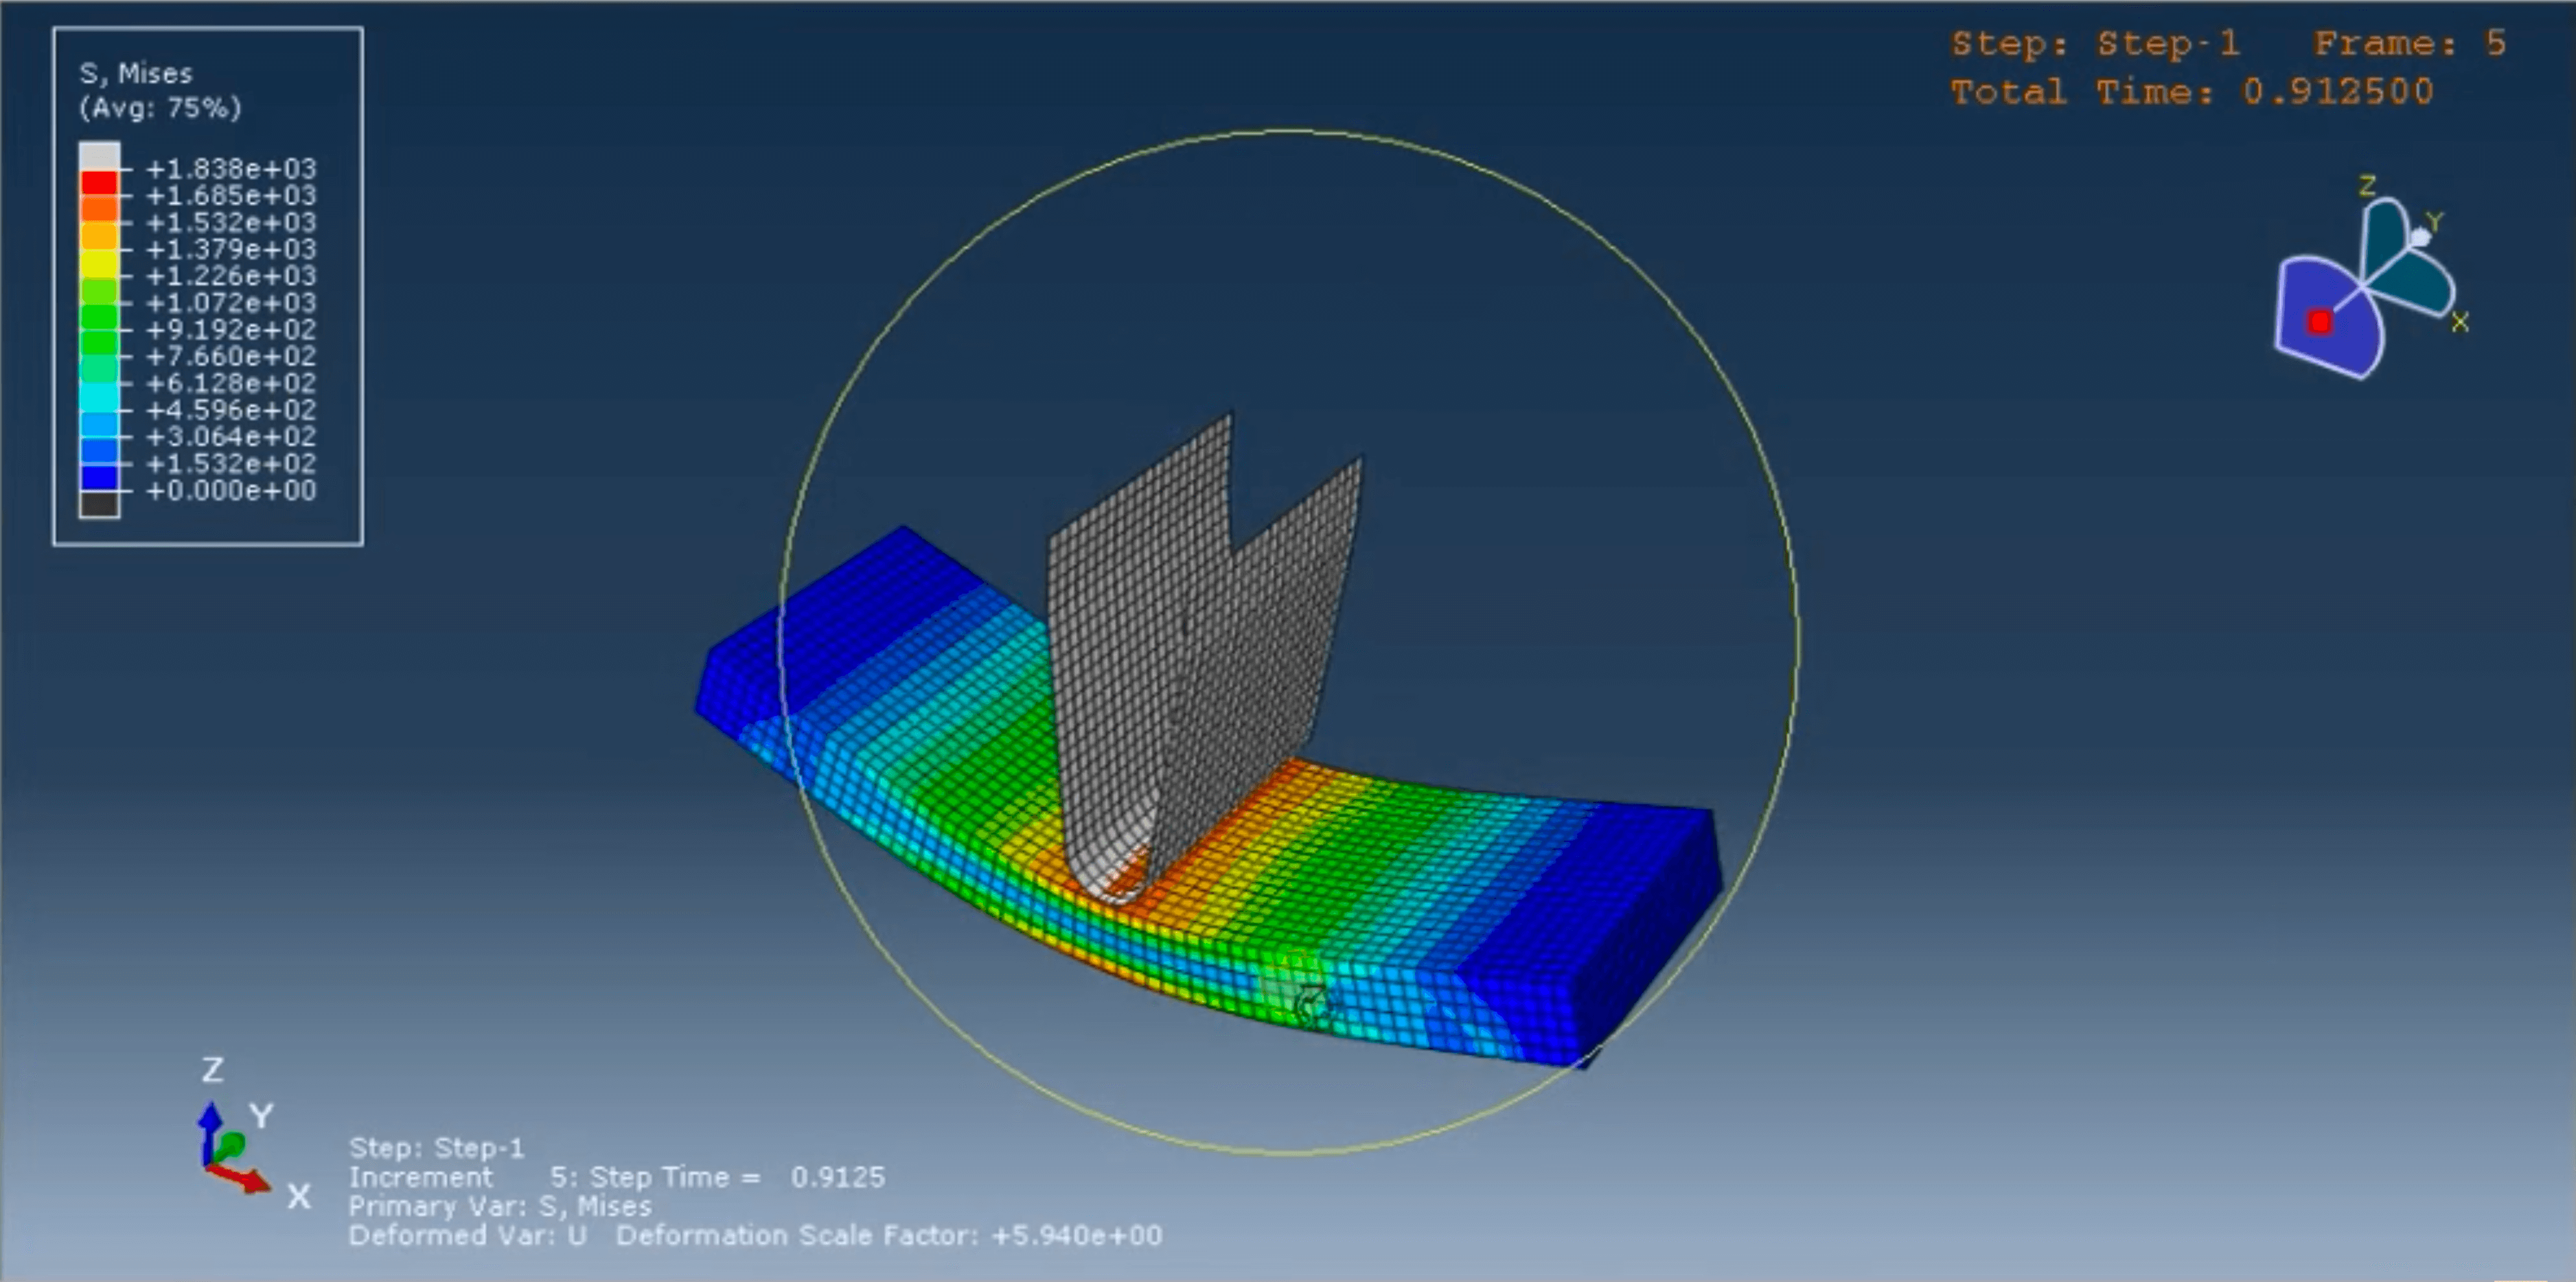The image size is (2576, 1282).
Task: Click the Deformation Scale Factor text in state block
Action: tap(888, 1236)
